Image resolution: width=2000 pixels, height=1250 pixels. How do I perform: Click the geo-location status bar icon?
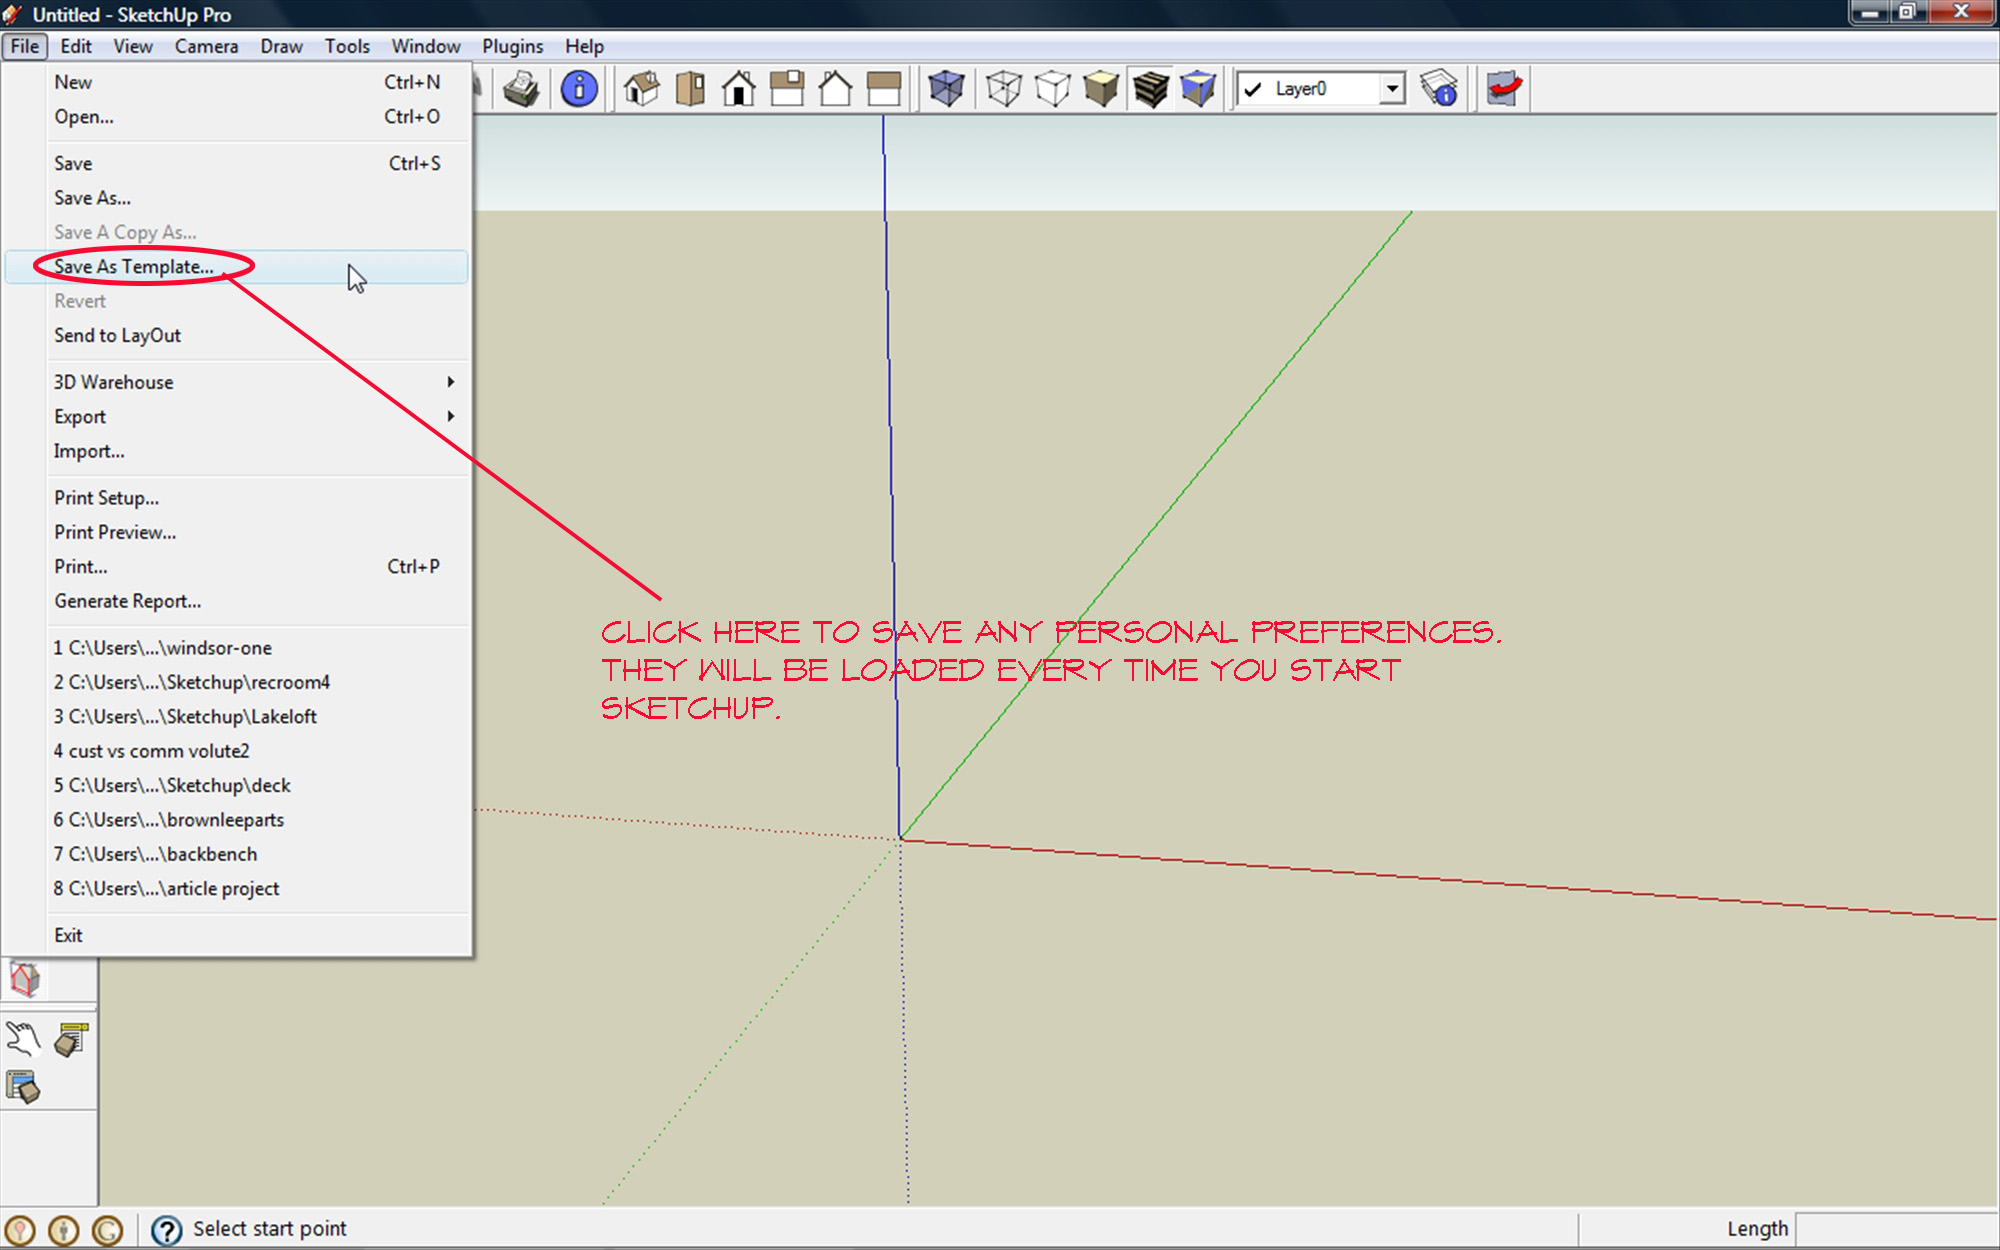pyautogui.click(x=20, y=1229)
